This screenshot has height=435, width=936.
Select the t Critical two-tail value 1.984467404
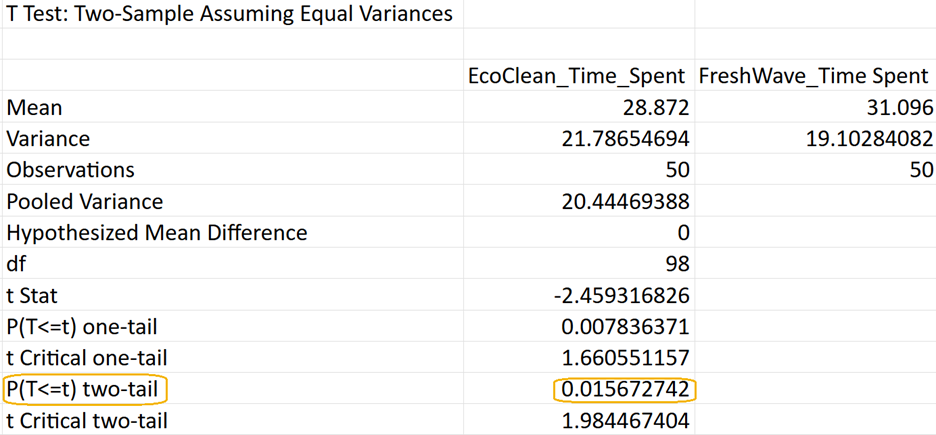(x=625, y=421)
